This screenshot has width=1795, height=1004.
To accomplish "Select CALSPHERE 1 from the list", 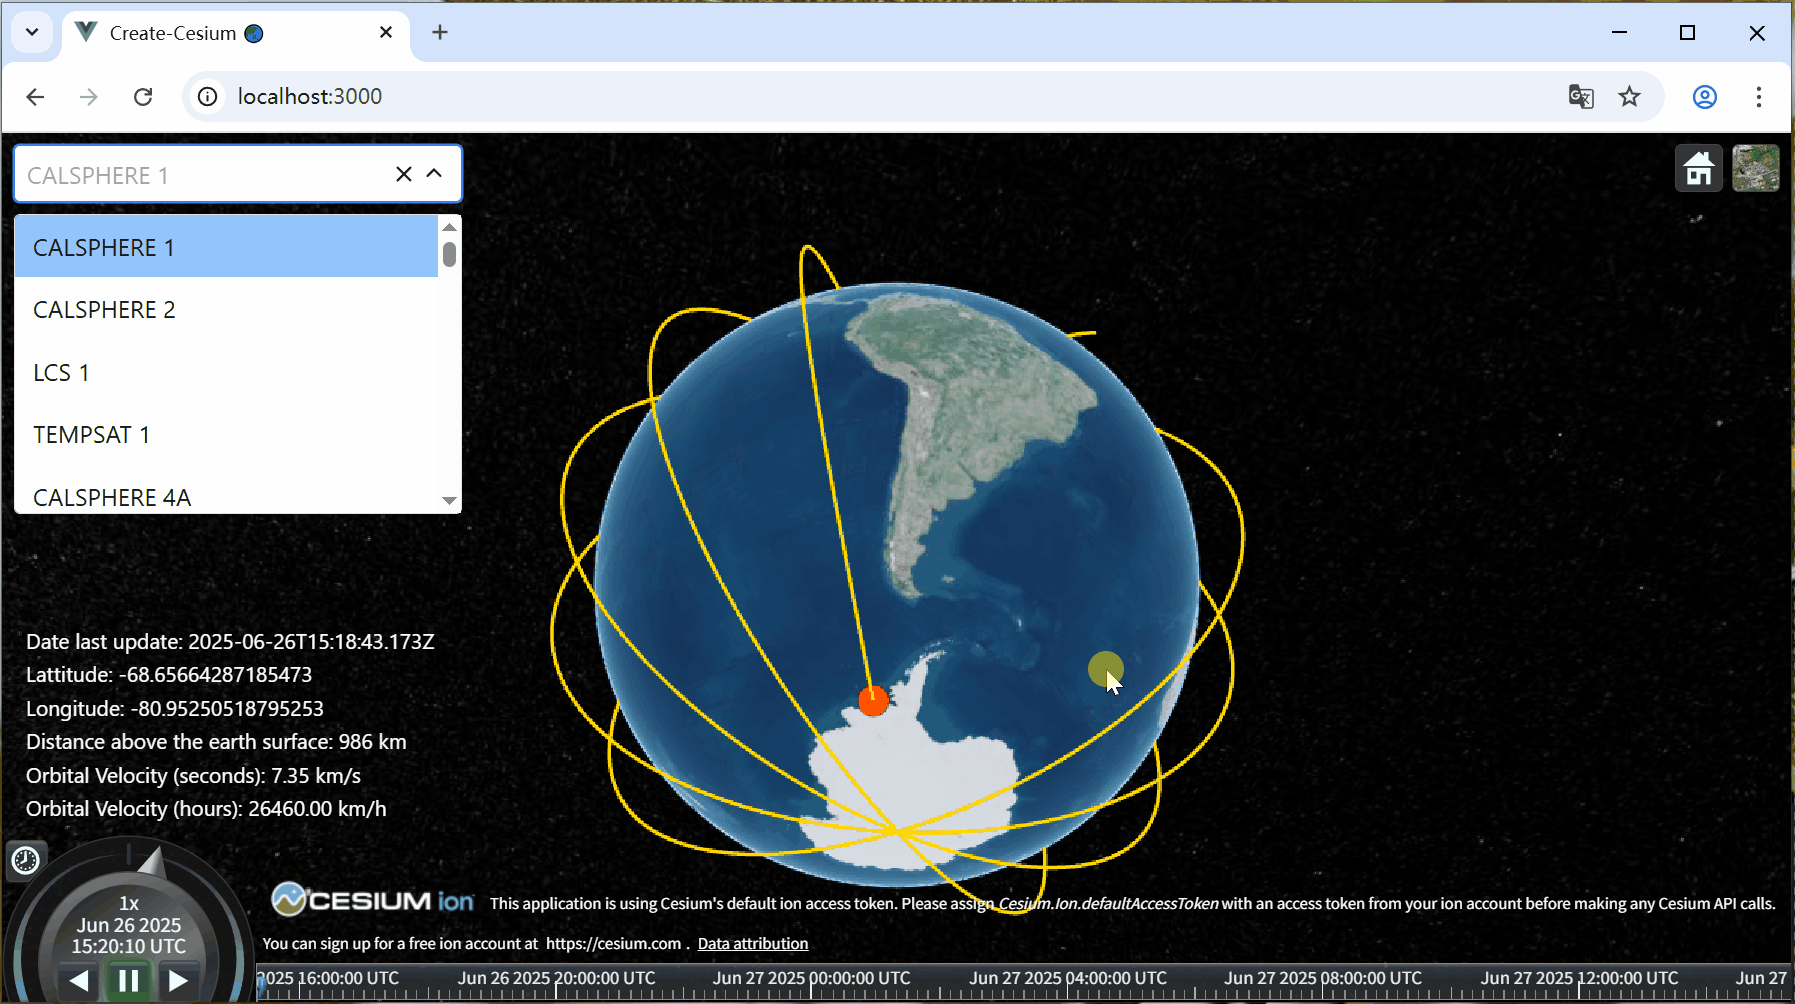I will click(226, 247).
